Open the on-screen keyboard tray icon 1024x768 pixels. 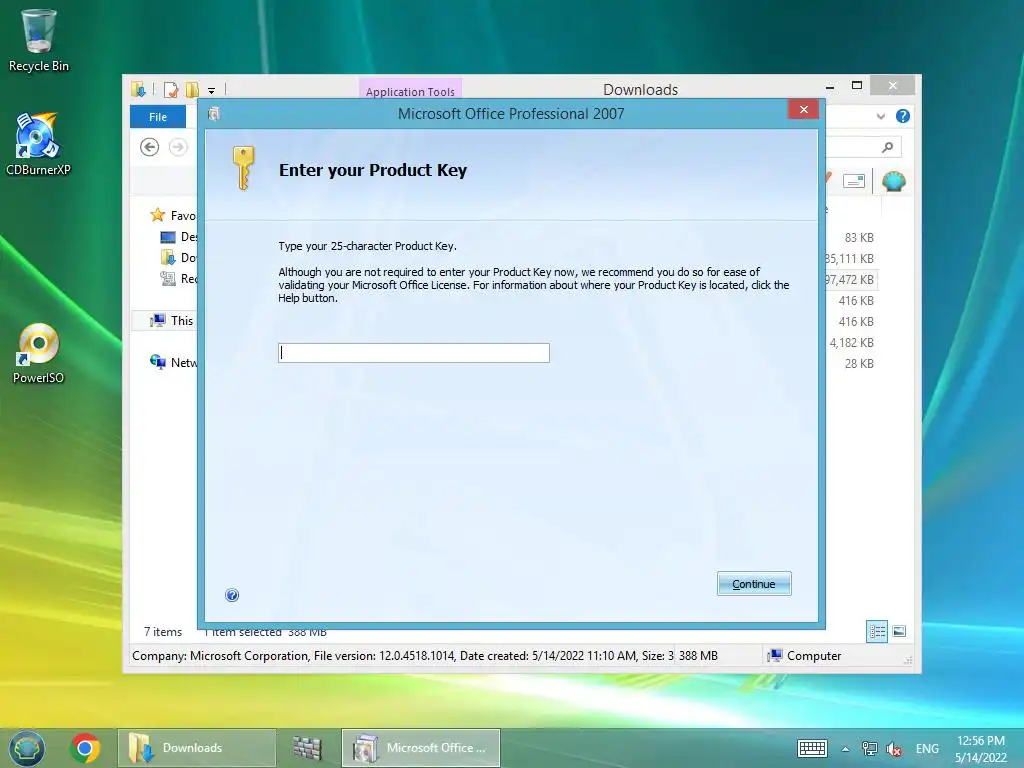pyautogui.click(x=812, y=748)
